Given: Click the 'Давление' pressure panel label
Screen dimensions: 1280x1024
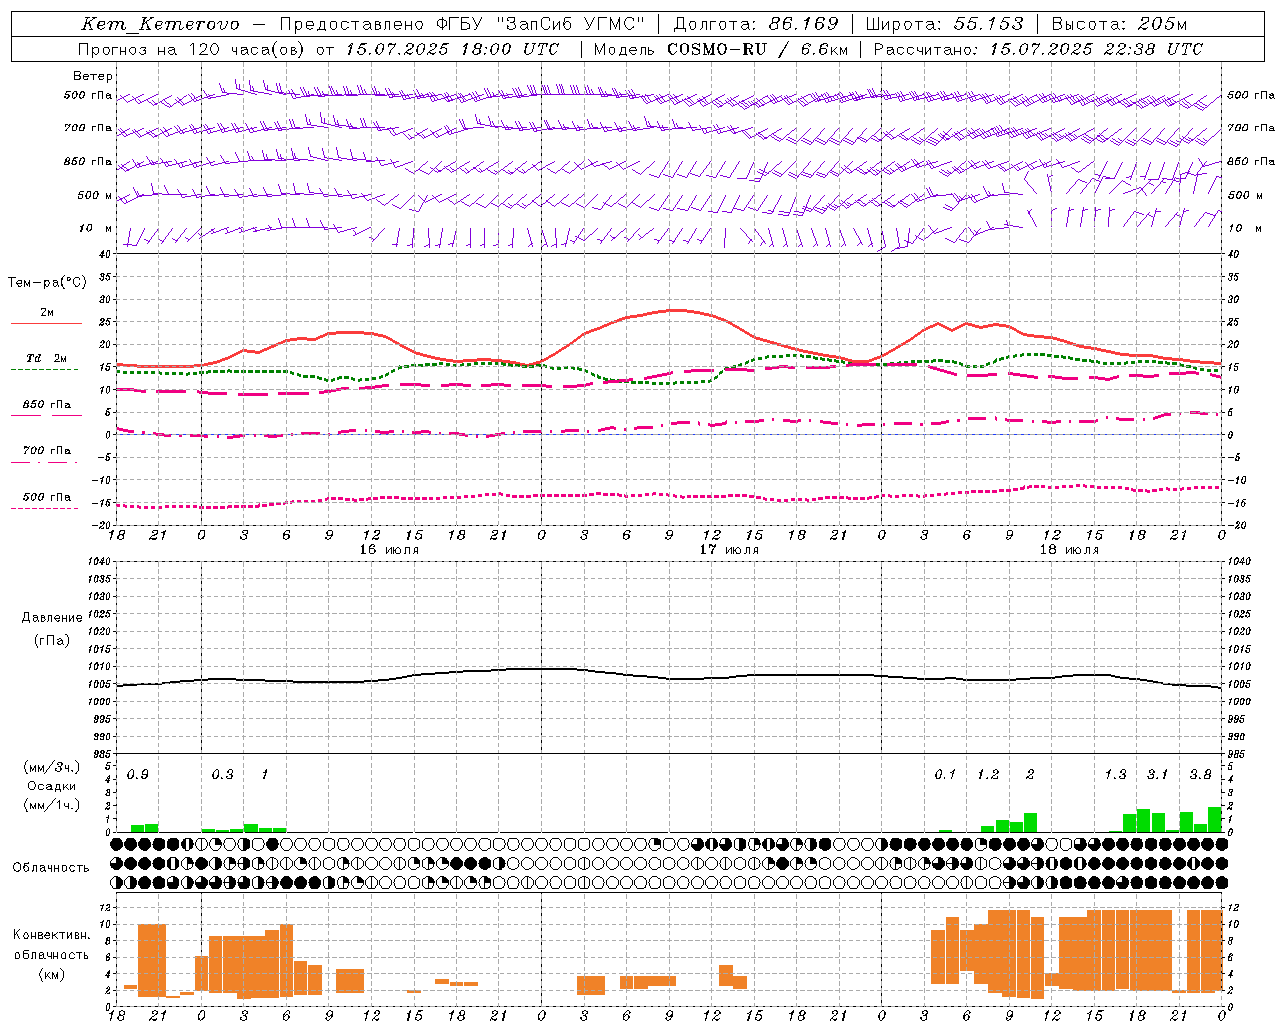Looking at the screenshot, I should coord(52,618).
